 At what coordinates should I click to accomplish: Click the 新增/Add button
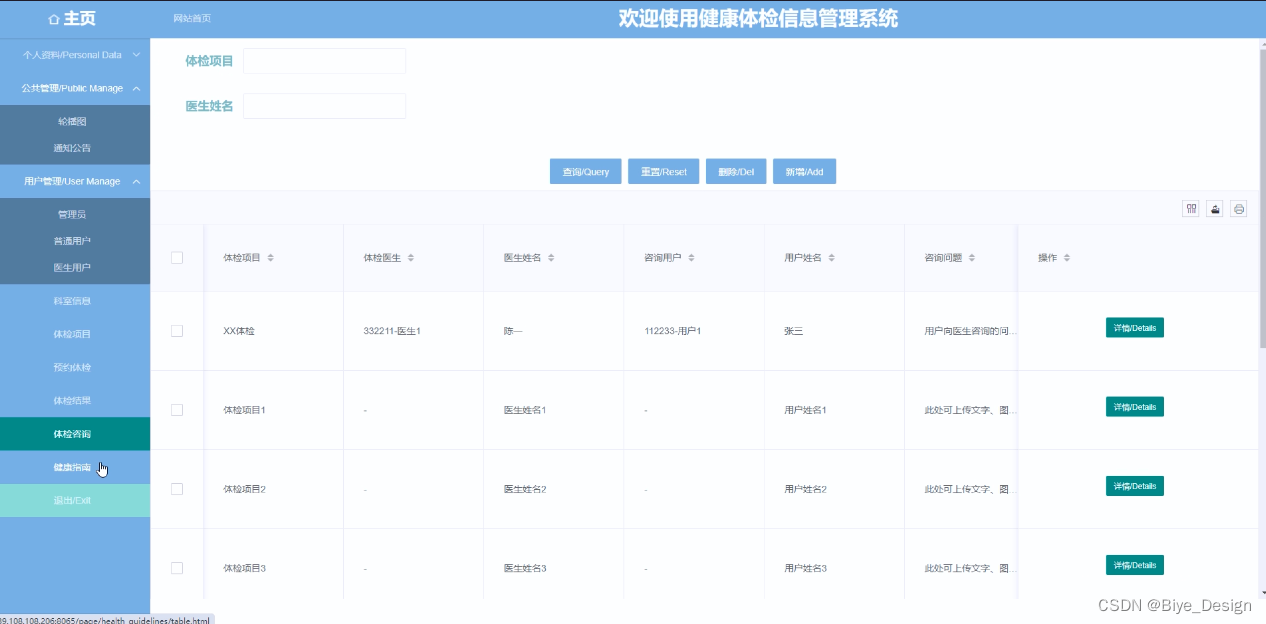pyautogui.click(x=804, y=172)
